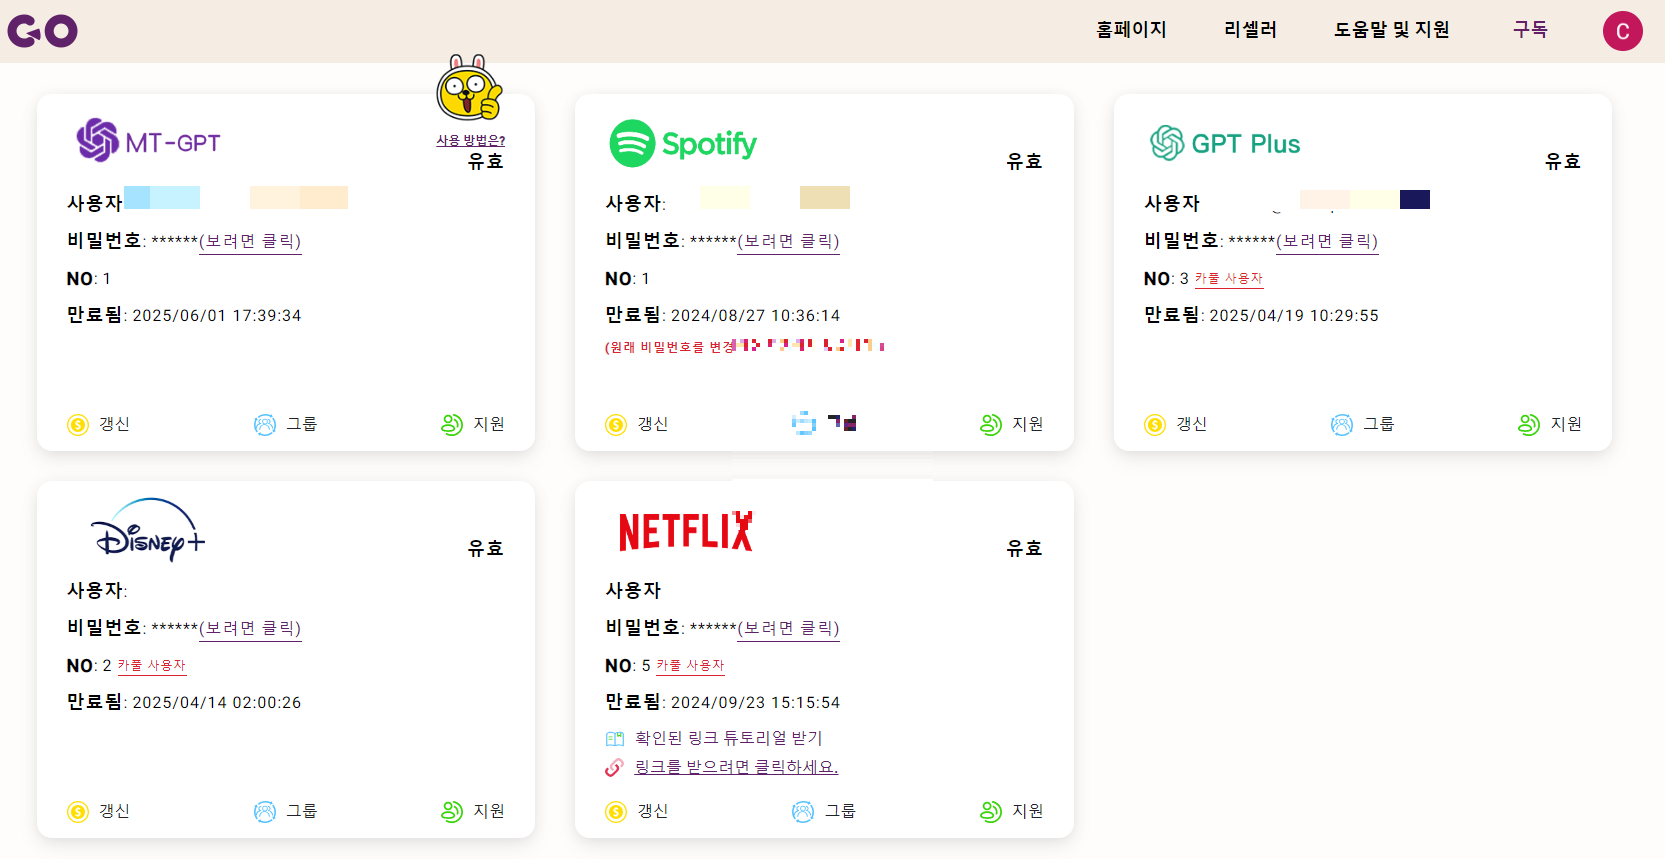This screenshot has height=859, width=1665.
Task: Click 갱신 label on GPT Plus card
Action: [x=1191, y=424]
